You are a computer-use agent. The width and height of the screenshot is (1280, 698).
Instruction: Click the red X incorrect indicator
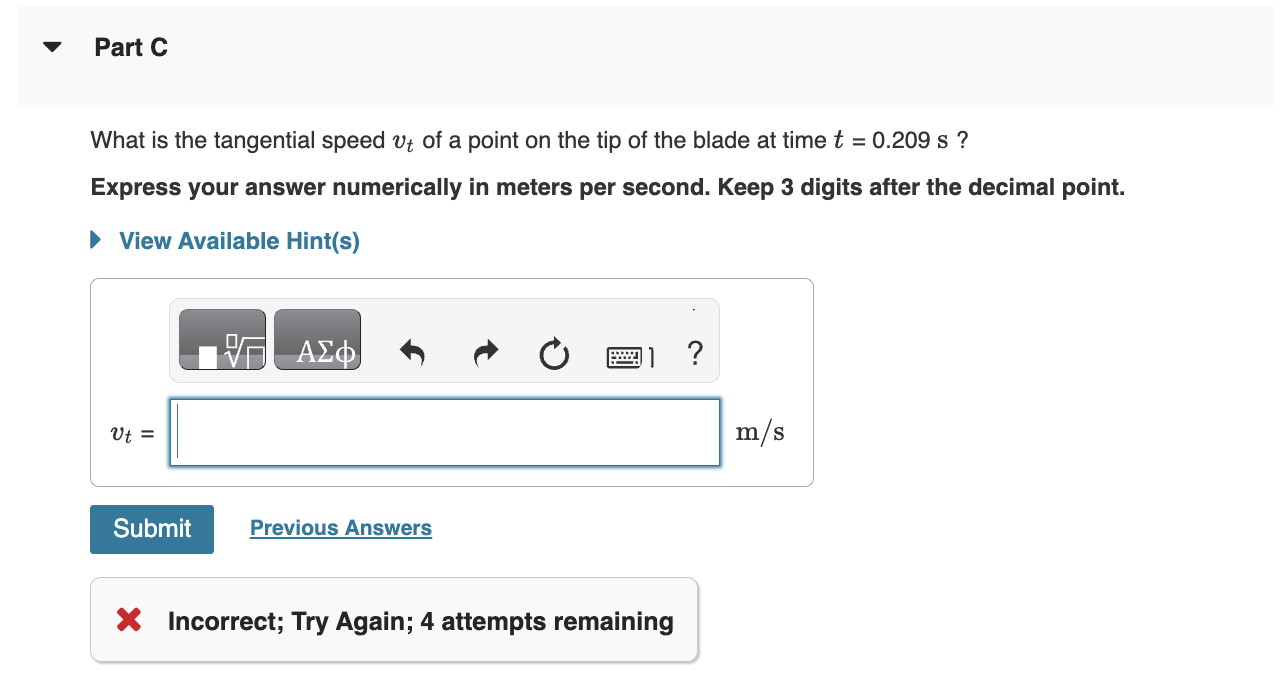click(127, 619)
